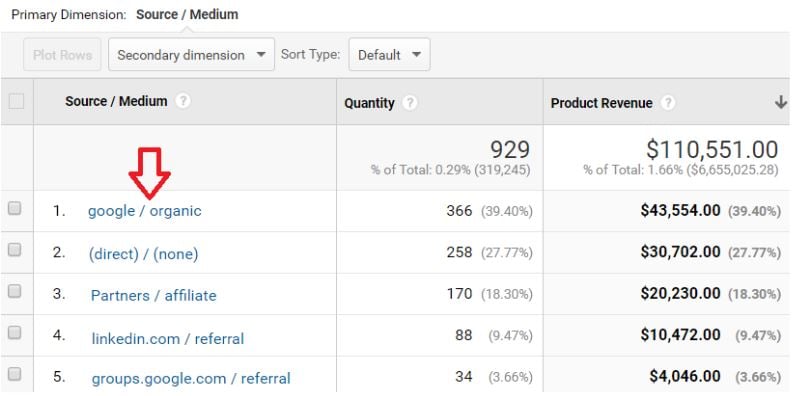Tick the groups.google.com / referral checkbox

click(15, 374)
